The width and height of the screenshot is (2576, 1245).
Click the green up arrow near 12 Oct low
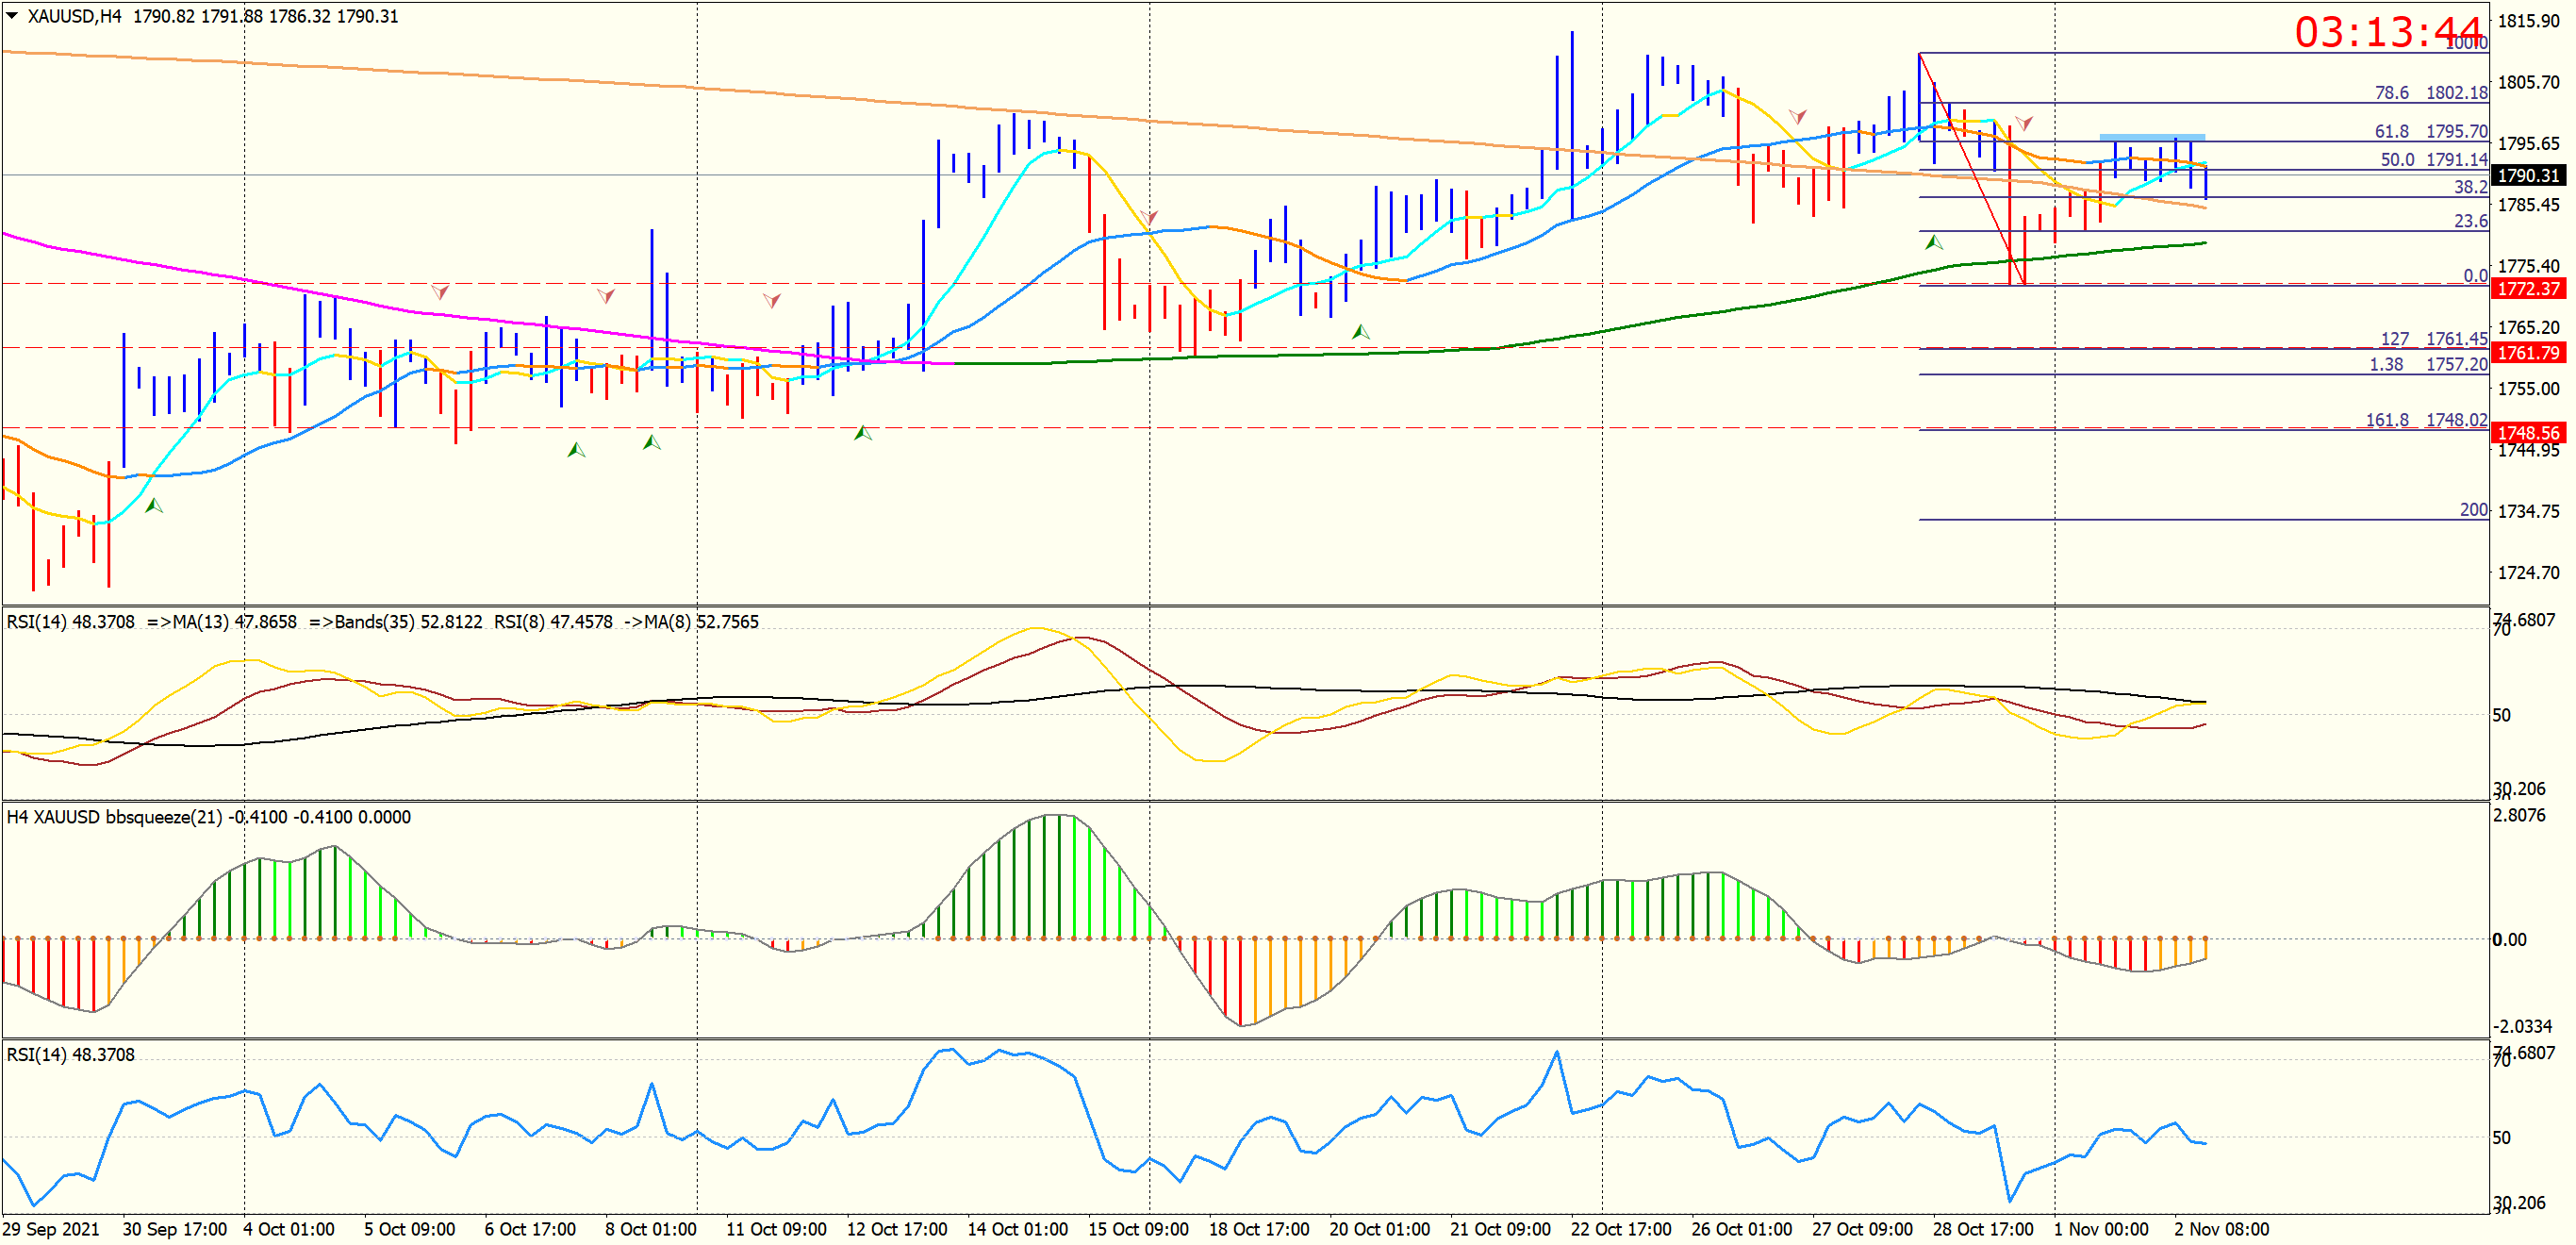(x=862, y=433)
